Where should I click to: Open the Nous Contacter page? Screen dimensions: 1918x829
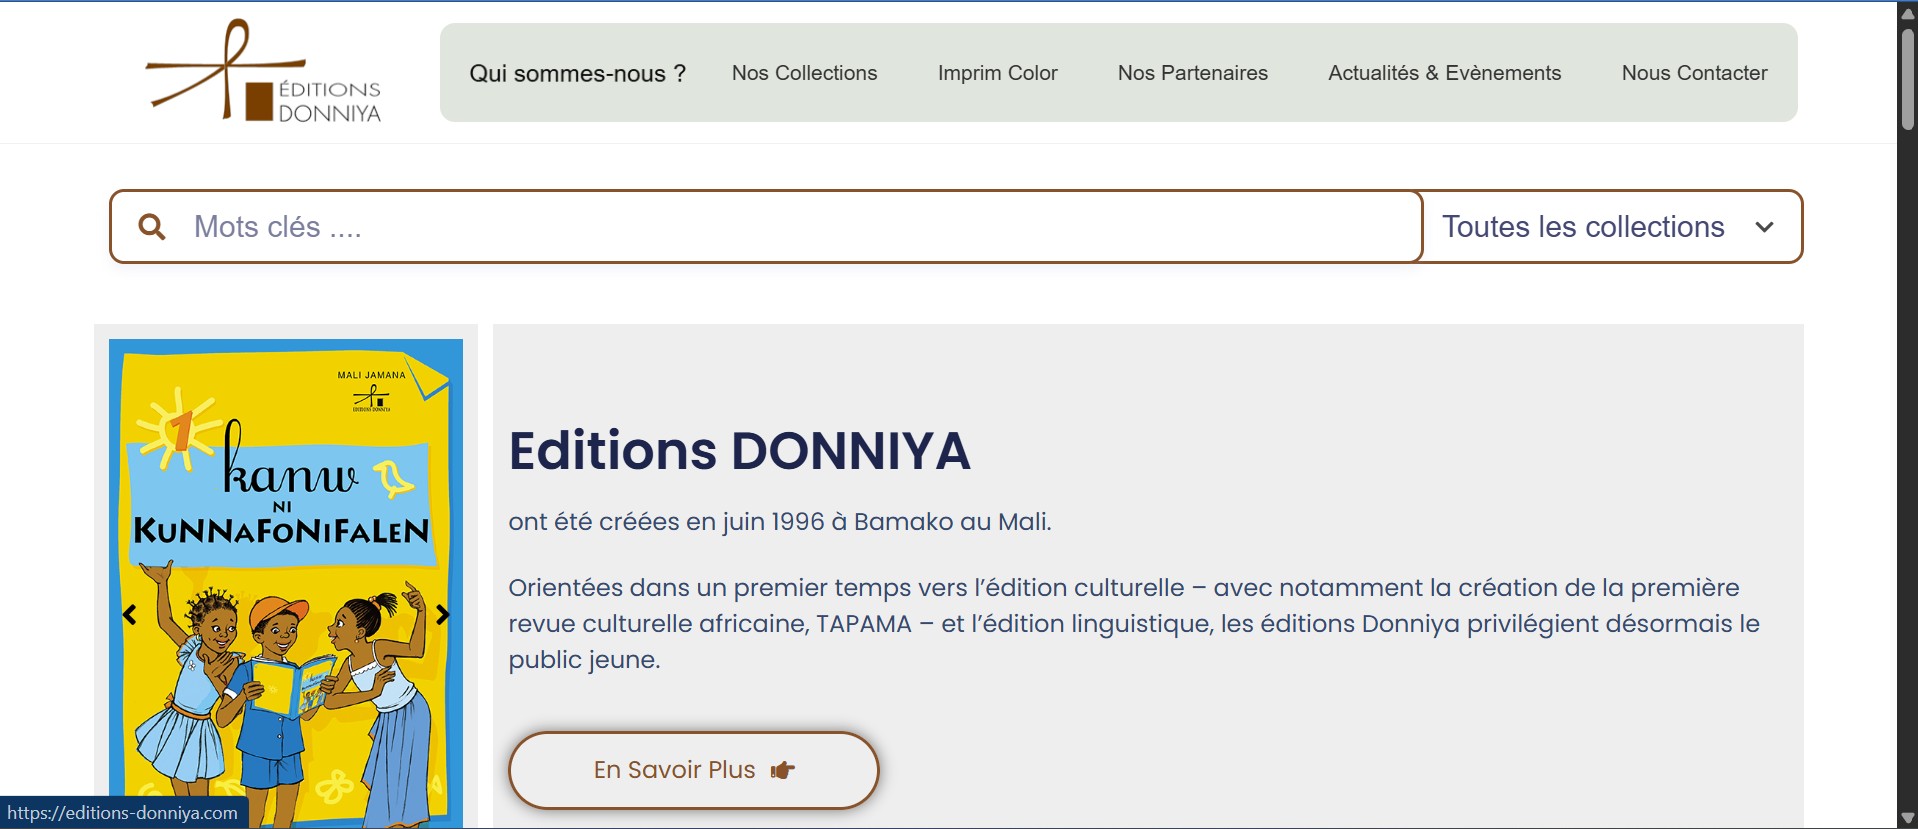click(x=1694, y=73)
